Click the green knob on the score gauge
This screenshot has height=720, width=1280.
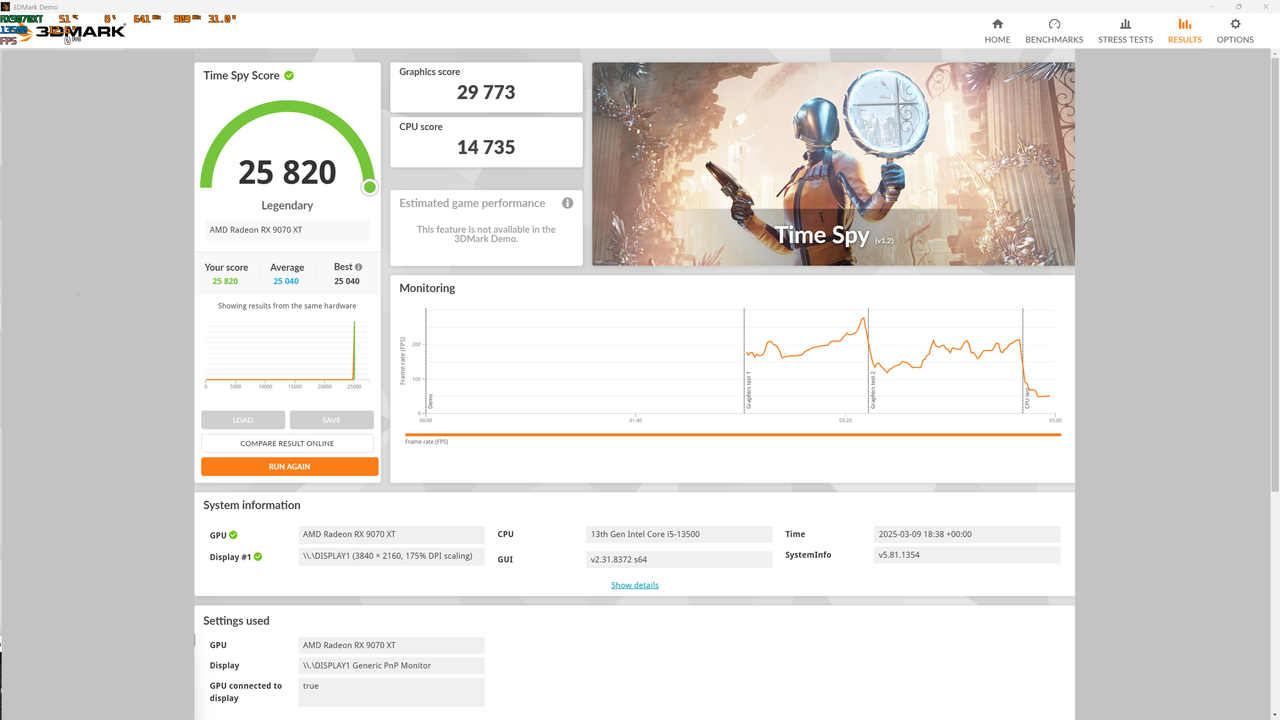tap(369, 187)
